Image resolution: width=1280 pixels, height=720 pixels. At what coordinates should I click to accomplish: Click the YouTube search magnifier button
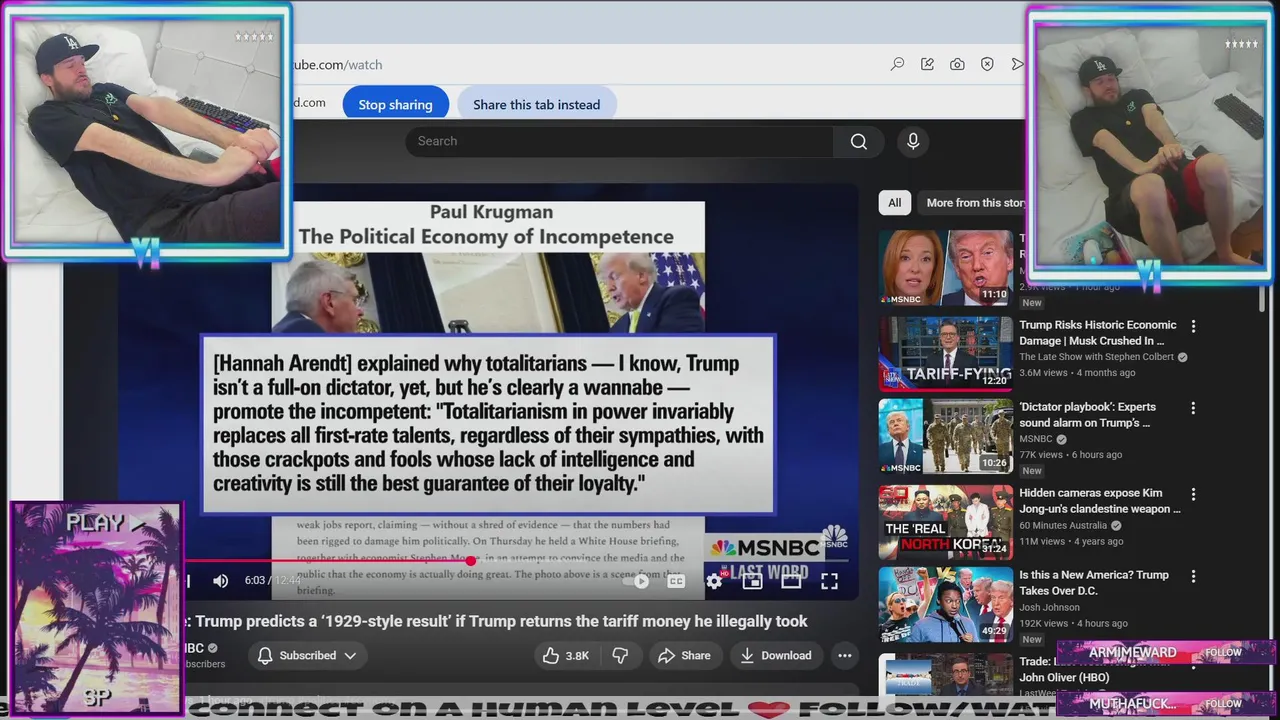coord(858,141)
